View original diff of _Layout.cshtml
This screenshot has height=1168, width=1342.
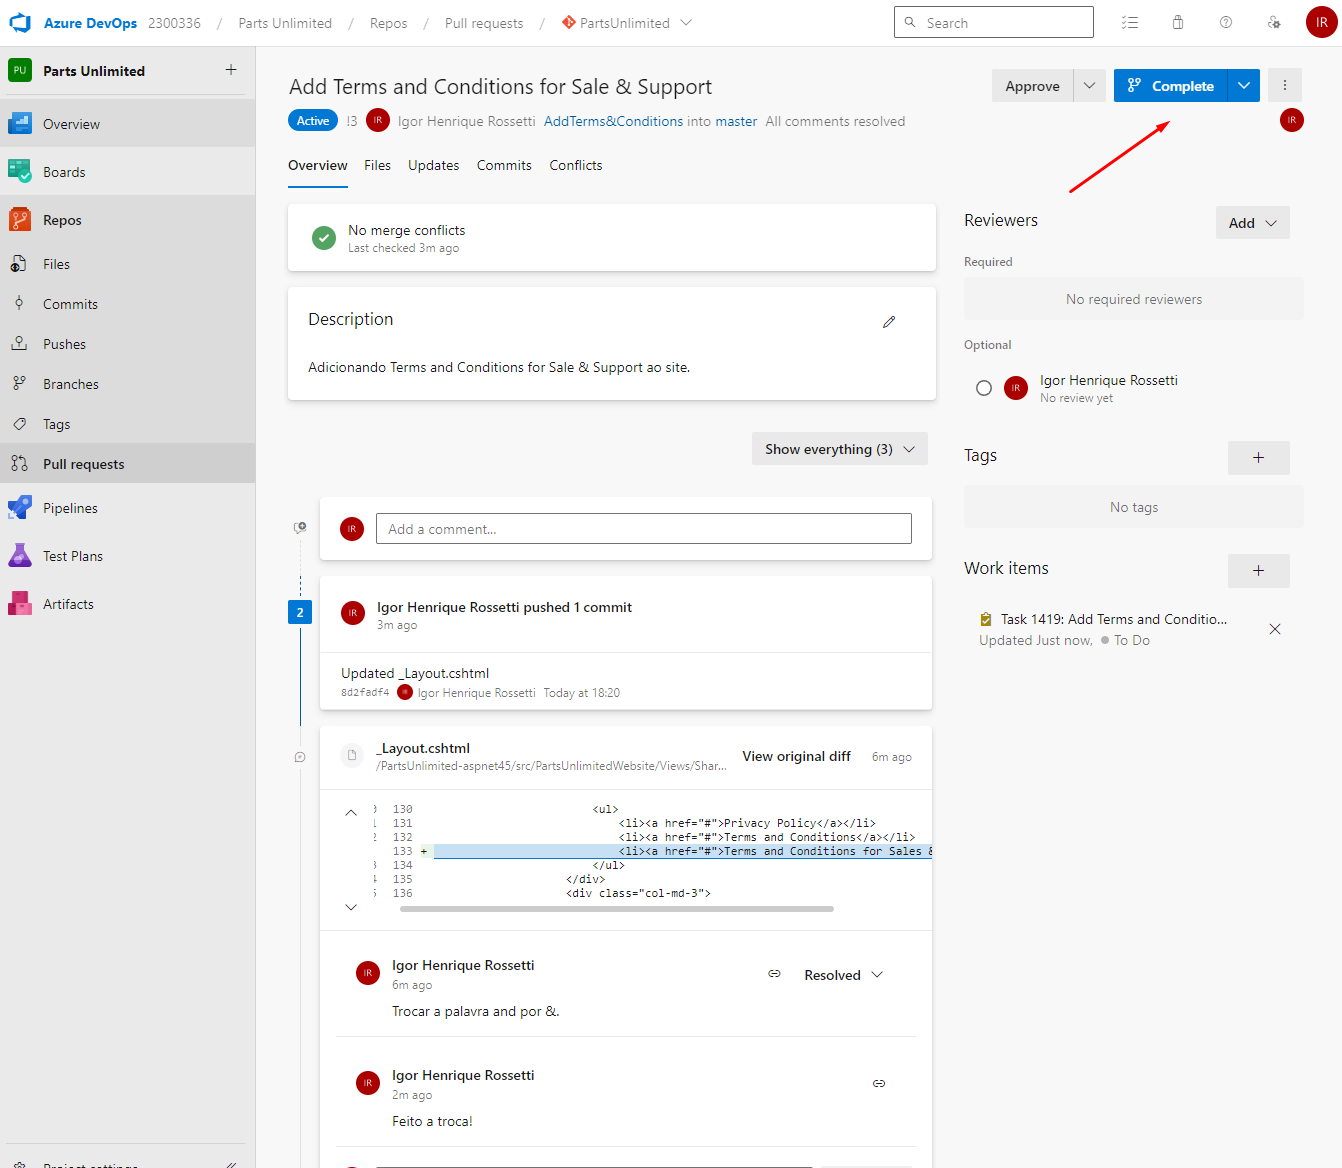796,756
